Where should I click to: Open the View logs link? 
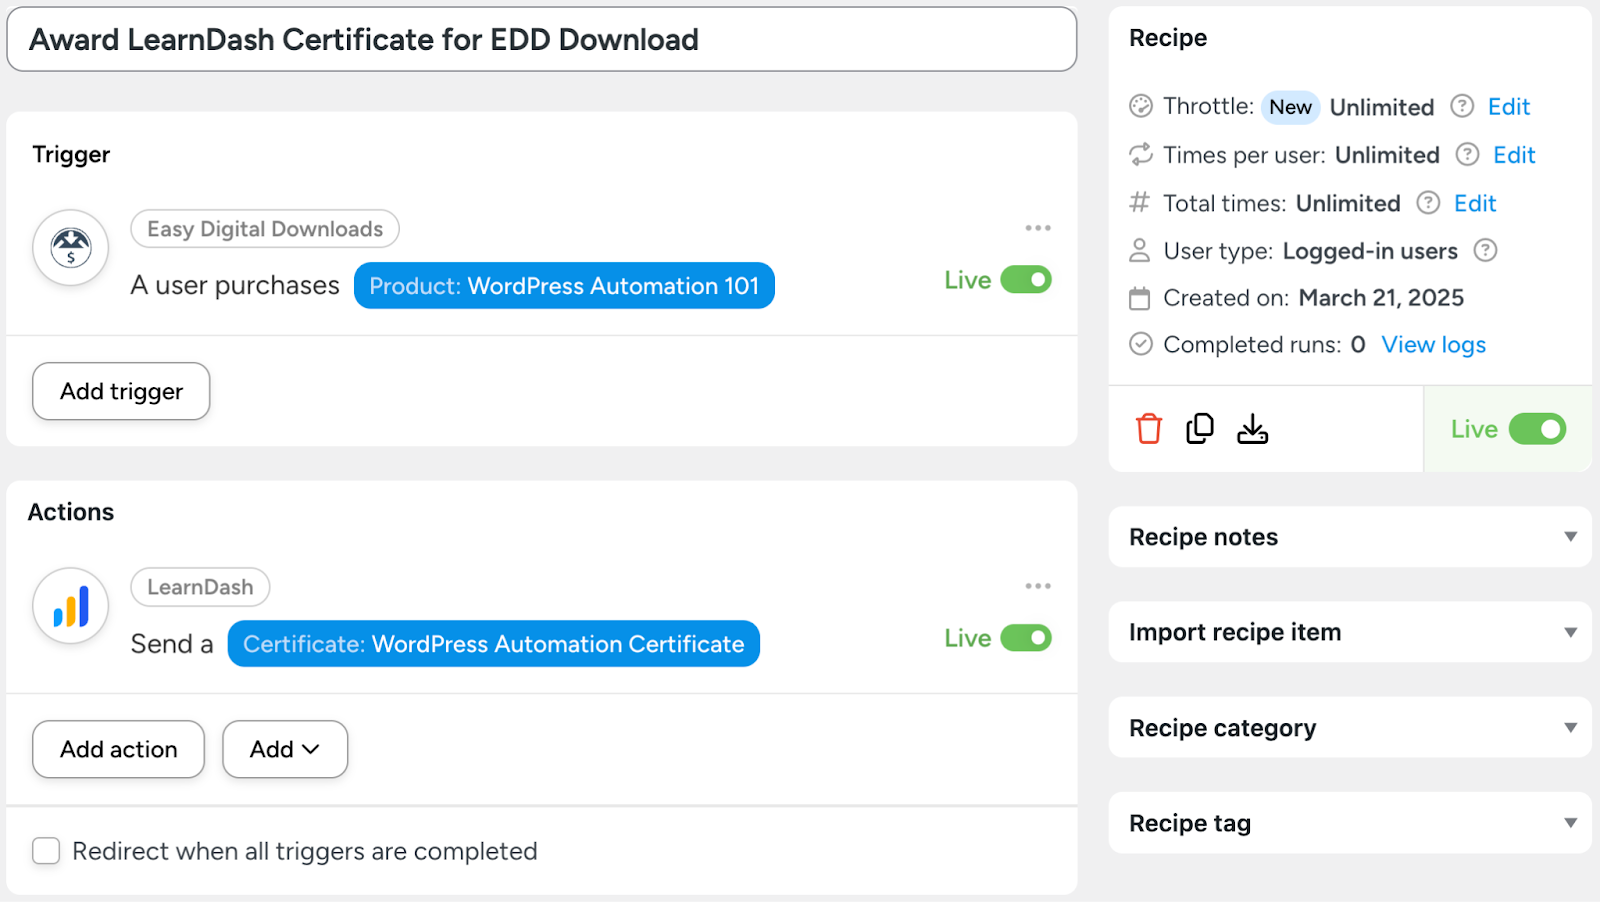1433,345
